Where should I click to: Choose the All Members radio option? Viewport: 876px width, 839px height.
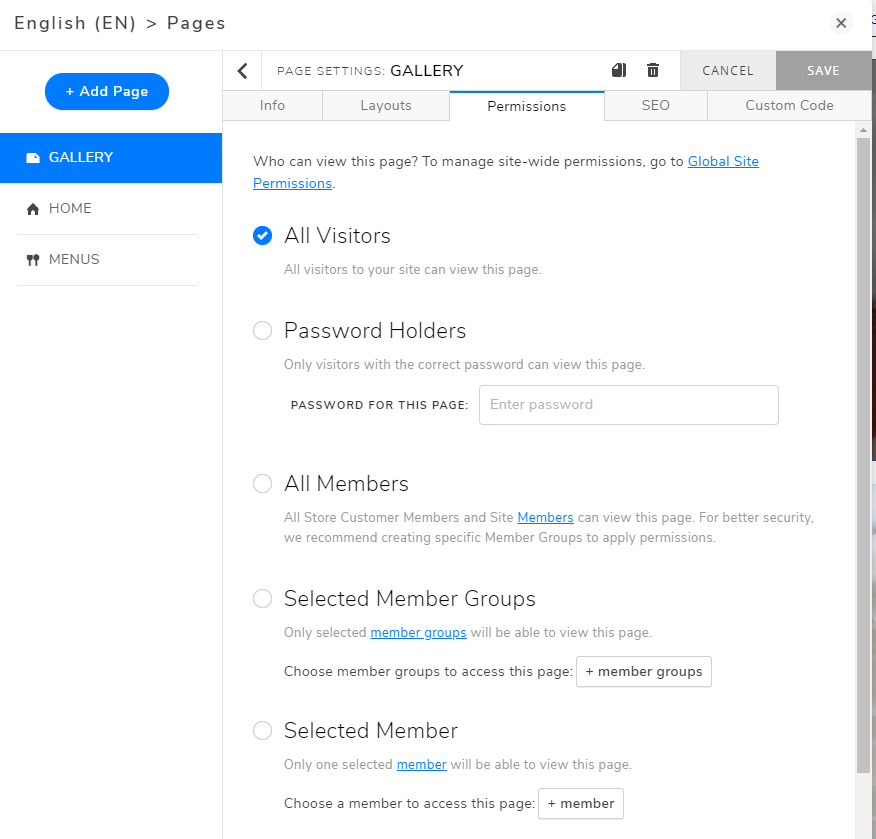click(262, 484)
